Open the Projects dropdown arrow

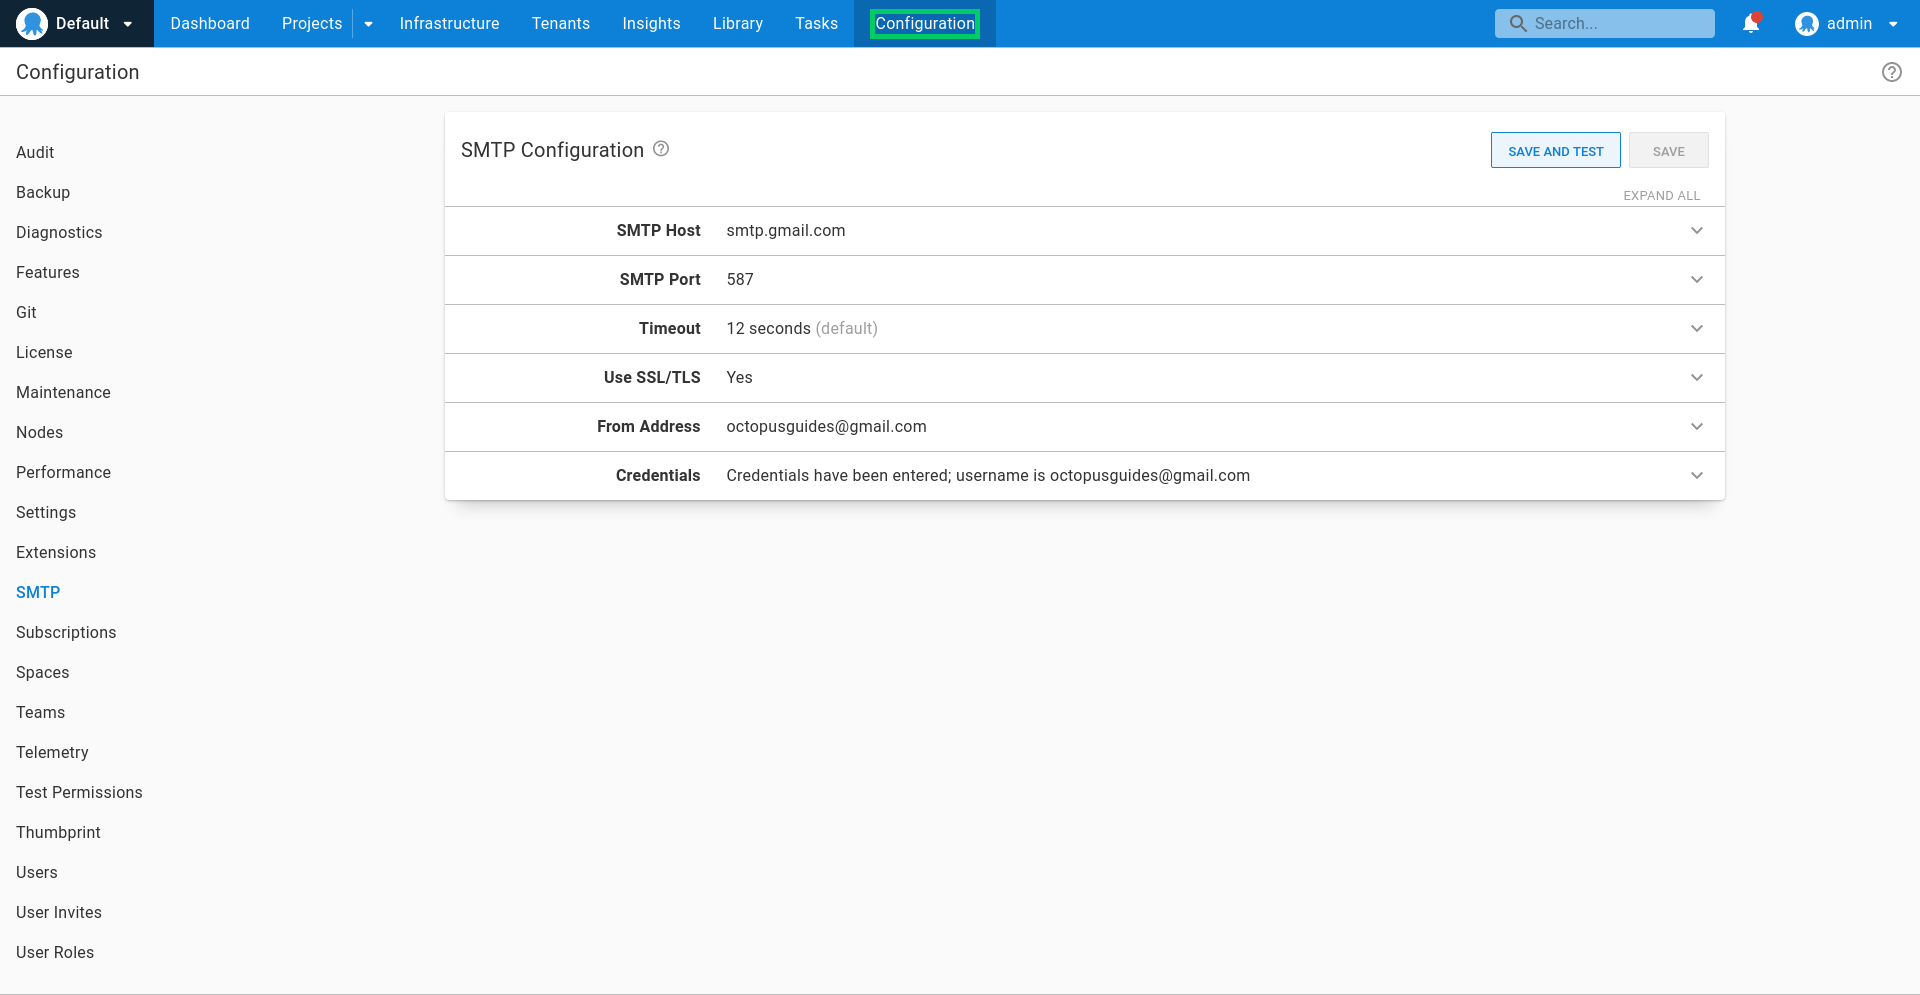[368, 24]
